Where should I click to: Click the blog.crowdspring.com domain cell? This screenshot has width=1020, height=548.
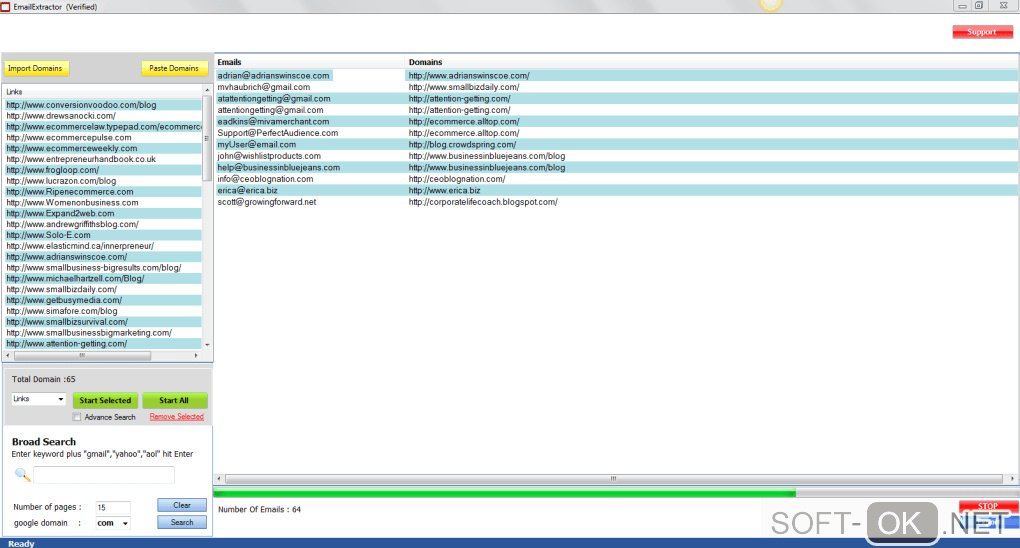(463, 144)
